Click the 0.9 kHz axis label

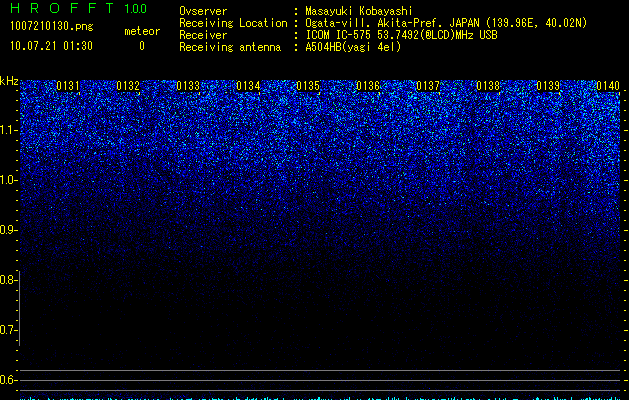point(9,230)
